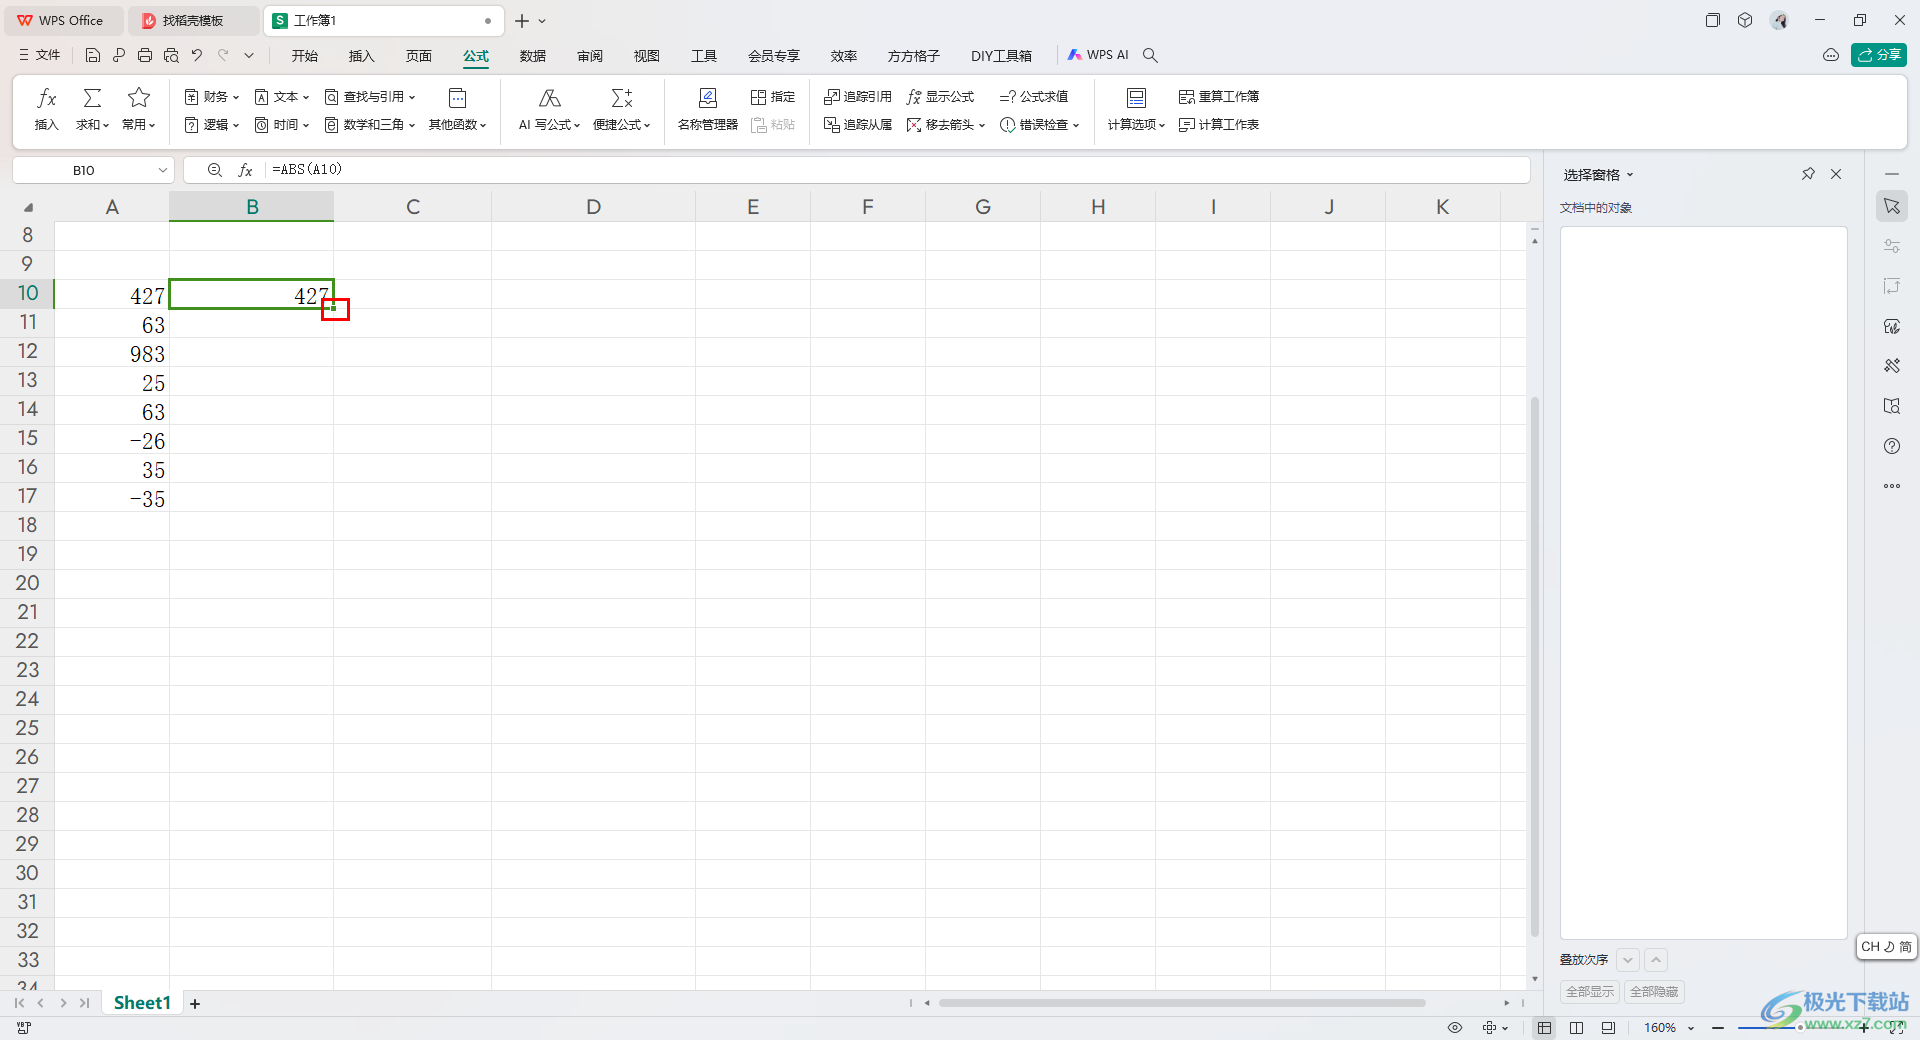Click 公式求值 evaluate formula
The height and width of the screenshot is (1040, 1920).
coord(1034,97)
